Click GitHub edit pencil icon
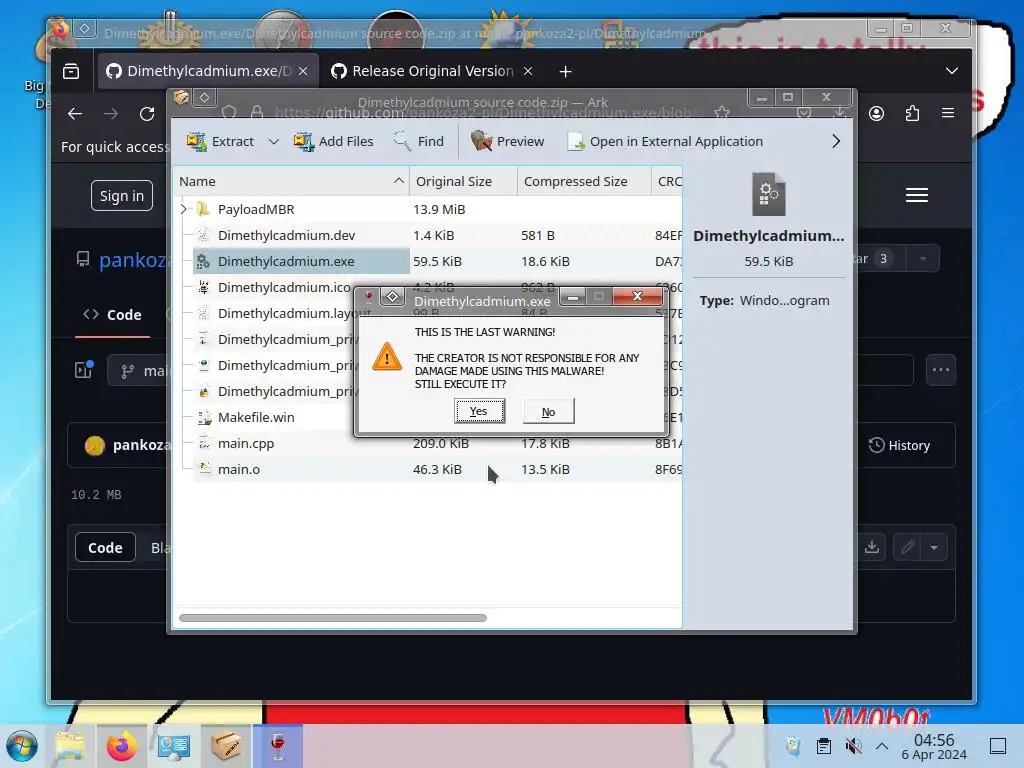The image size is (1024, 768). [x=907, y=547]
